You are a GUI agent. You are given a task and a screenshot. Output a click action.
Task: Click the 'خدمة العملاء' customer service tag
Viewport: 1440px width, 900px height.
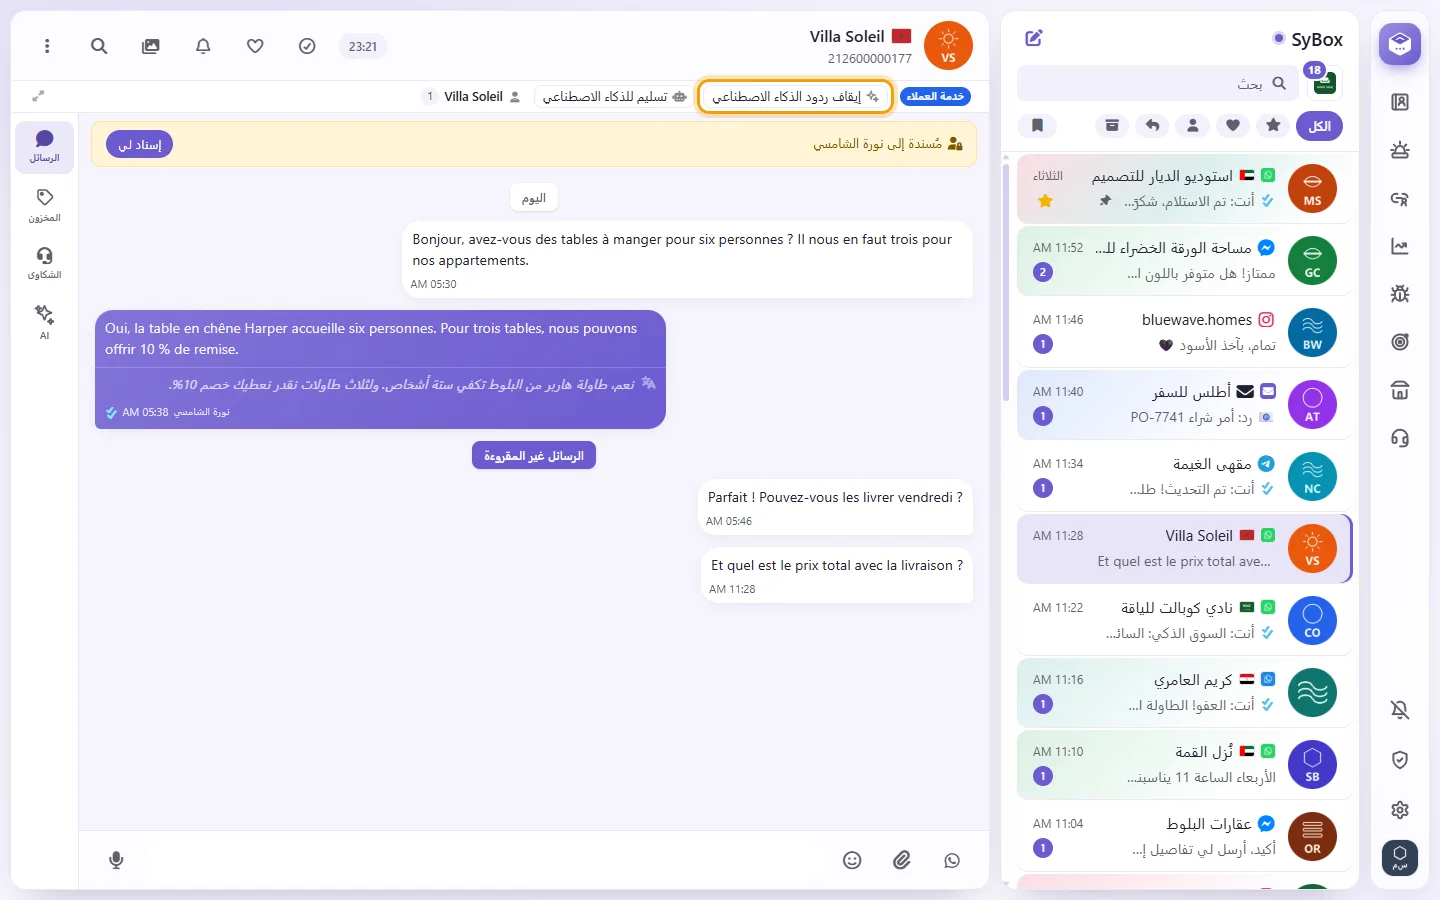click(935, 96)
